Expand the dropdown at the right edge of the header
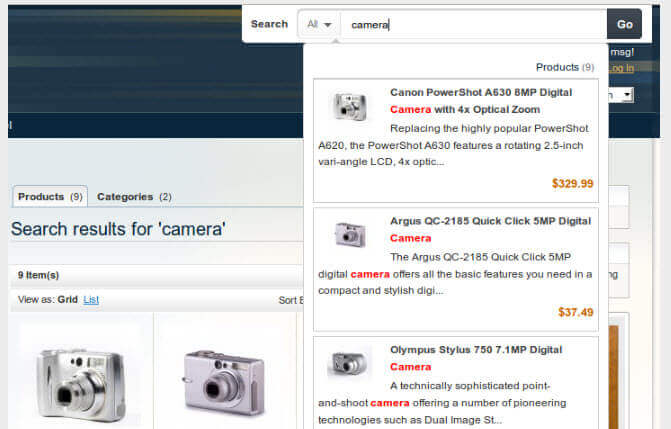Image resolution: width=671 pixels, height=429 pixels. click(x=626, y=95)
